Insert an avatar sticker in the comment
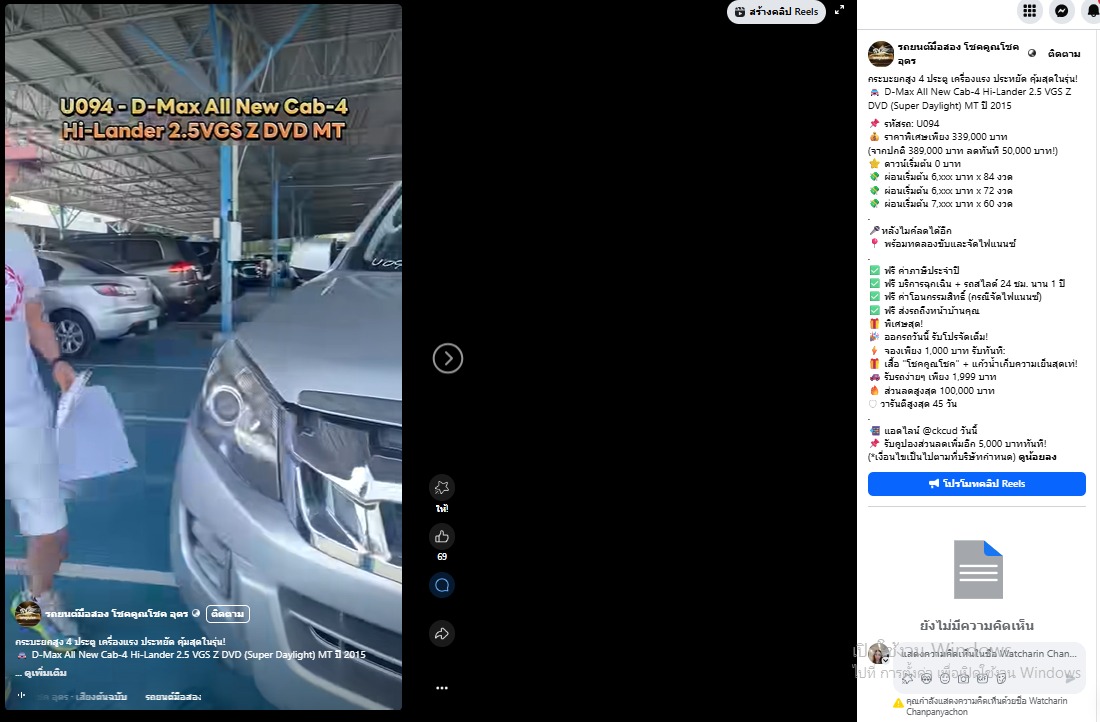This screenshot has height=722, width=1100. point(925,678)
